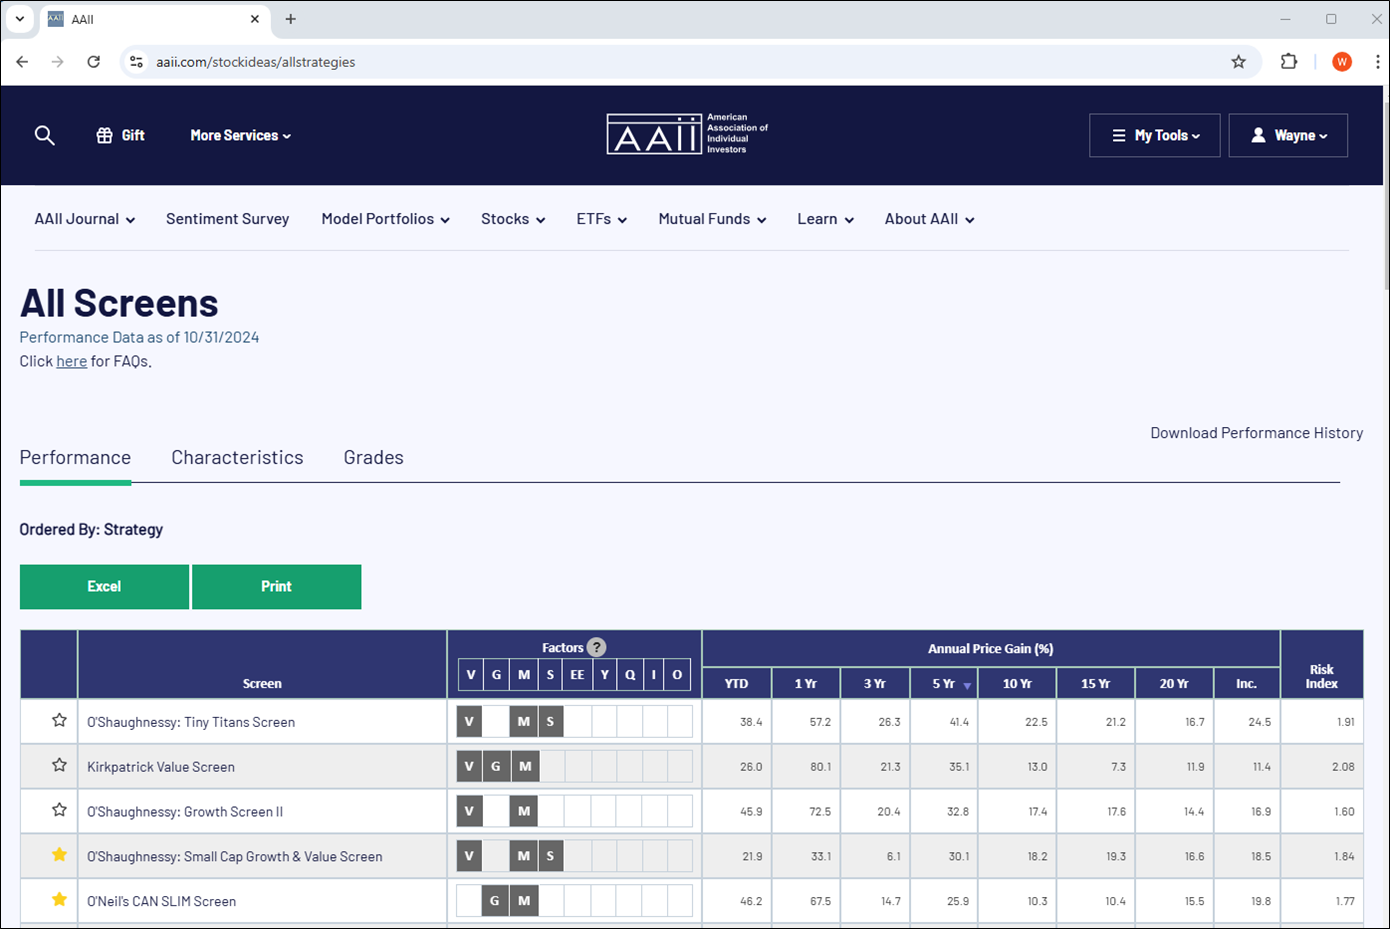Select the Grades tab

point(373,457)
